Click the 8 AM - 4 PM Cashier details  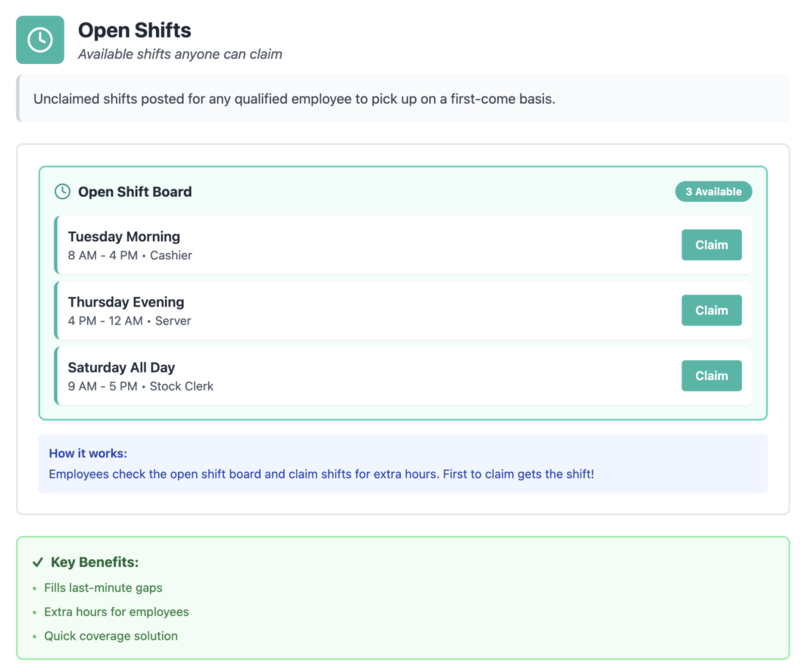pyautogui.click(x=130, y=255)
